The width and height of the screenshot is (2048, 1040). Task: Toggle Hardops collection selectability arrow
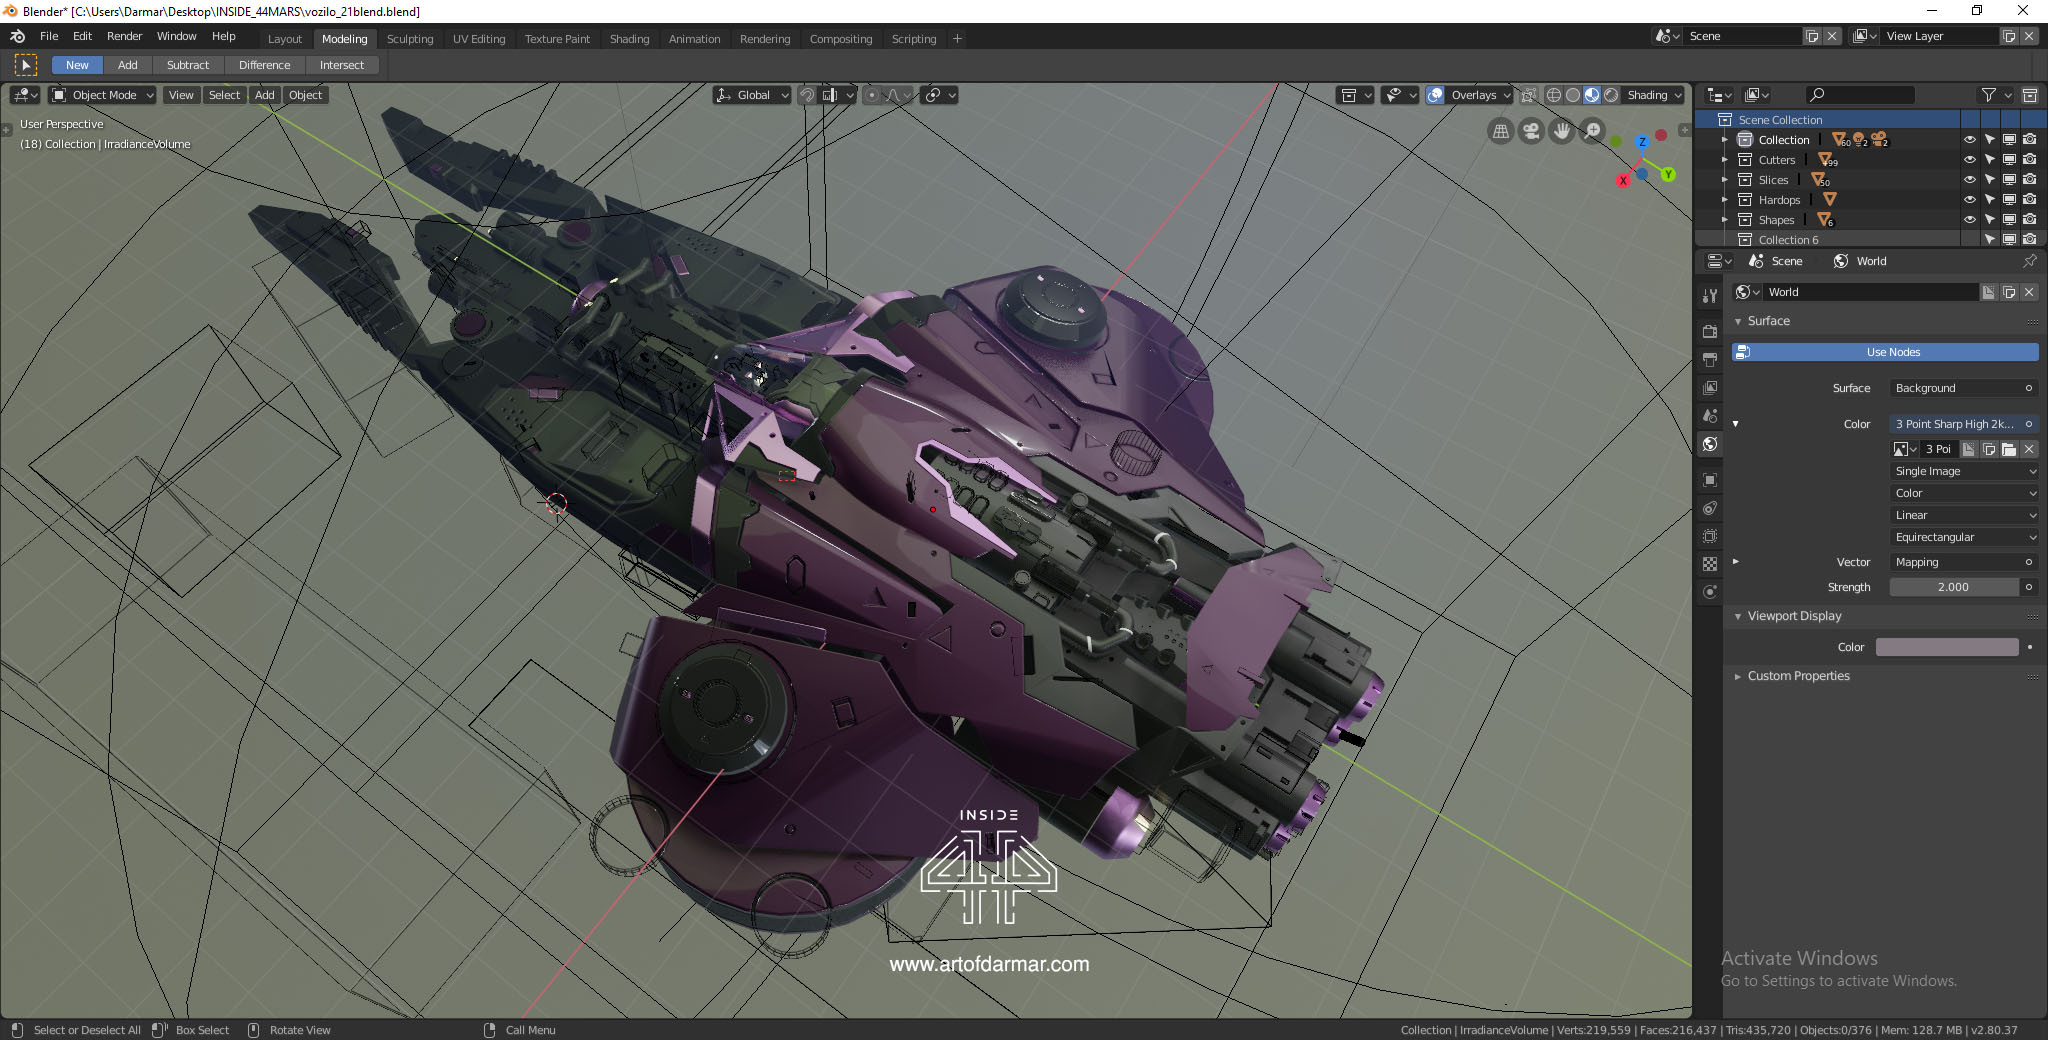tap(1989, 200)
